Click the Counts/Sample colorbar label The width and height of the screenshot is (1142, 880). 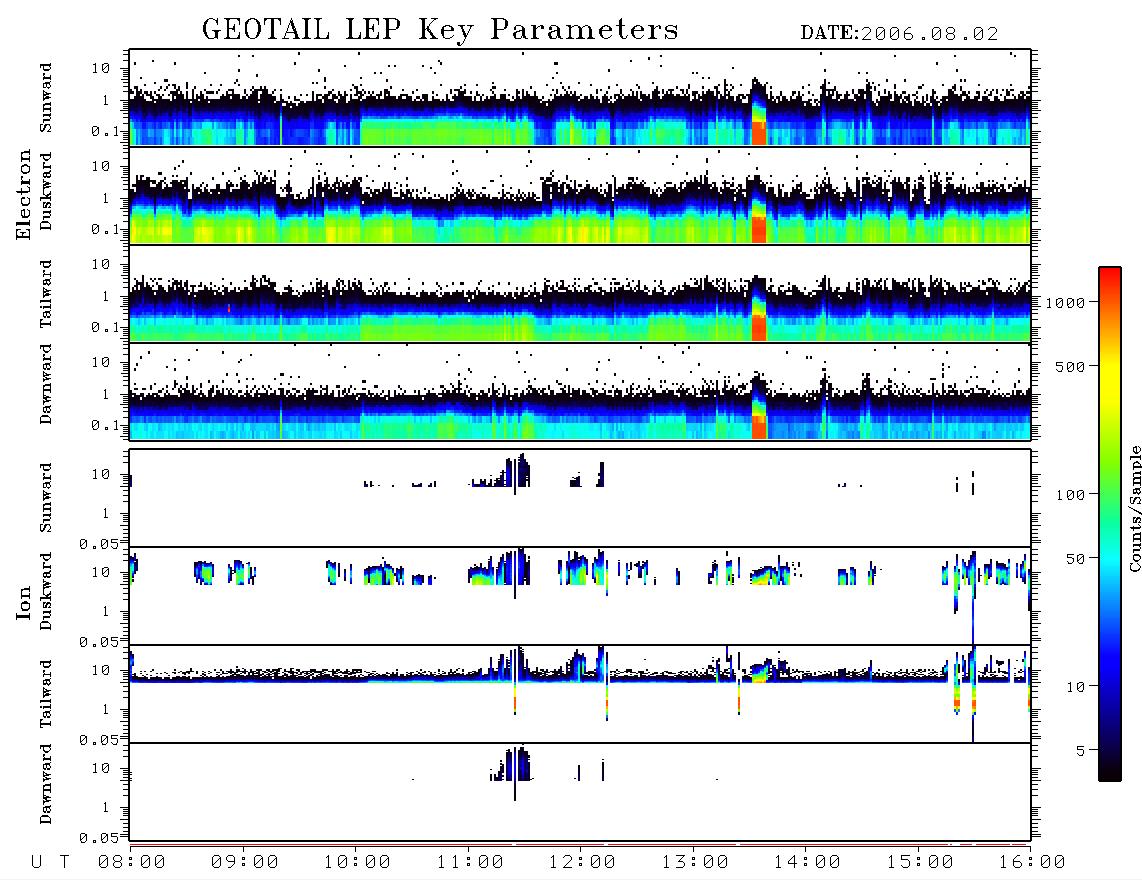[1134, 509]
